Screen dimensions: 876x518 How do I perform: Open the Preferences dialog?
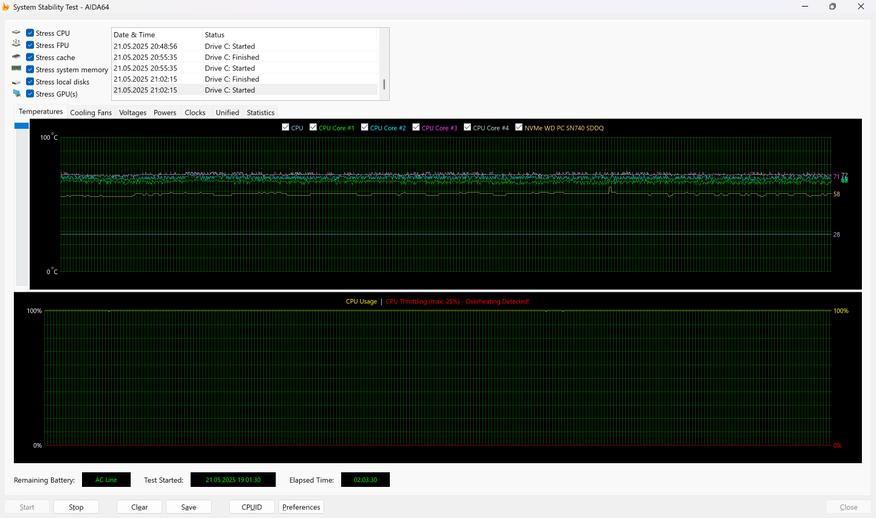301,507
